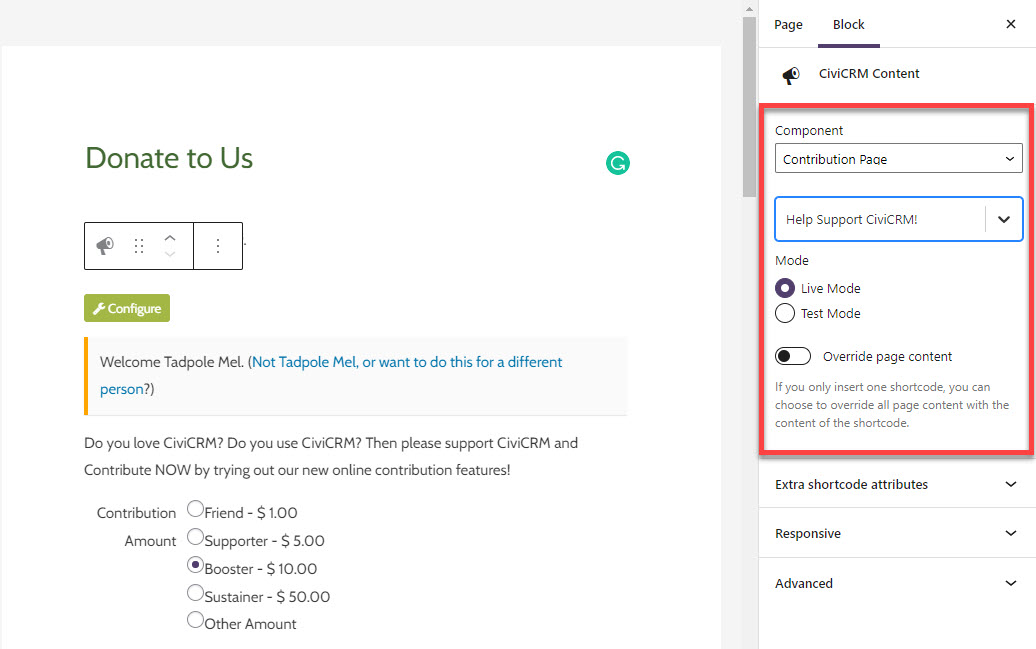Click the Component label text
Screen dimensions: 1036x649
point(809,130)
